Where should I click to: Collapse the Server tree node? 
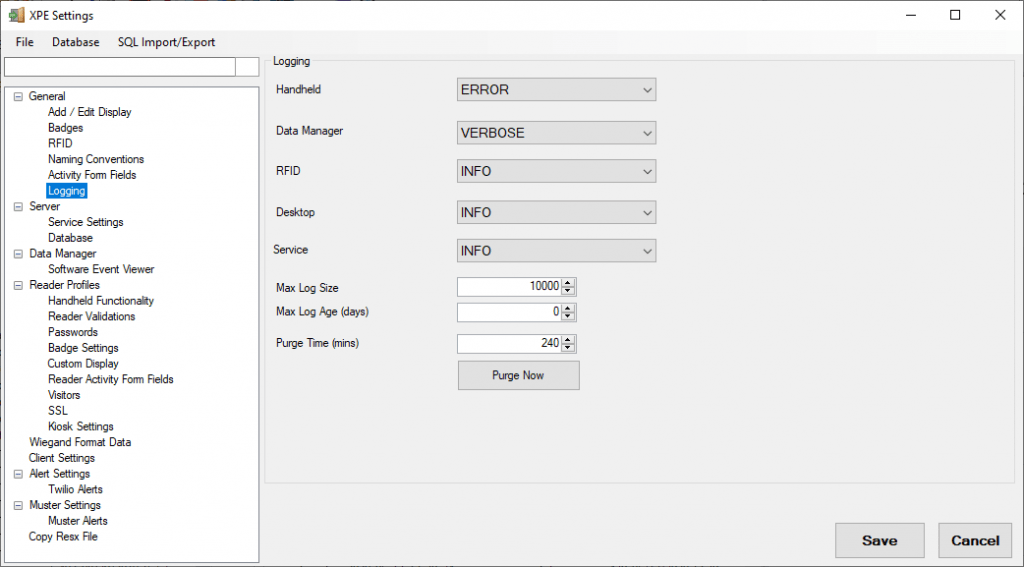[x=18, y=206]
